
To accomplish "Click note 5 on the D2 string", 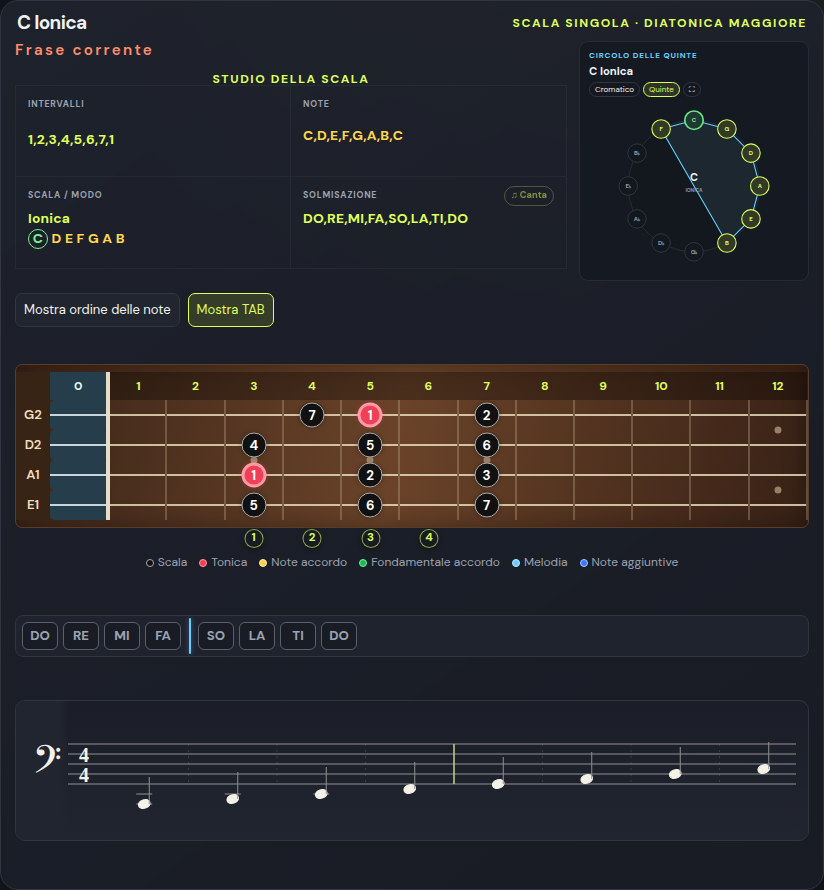I will pyautogui.click(x=370, y=445).
